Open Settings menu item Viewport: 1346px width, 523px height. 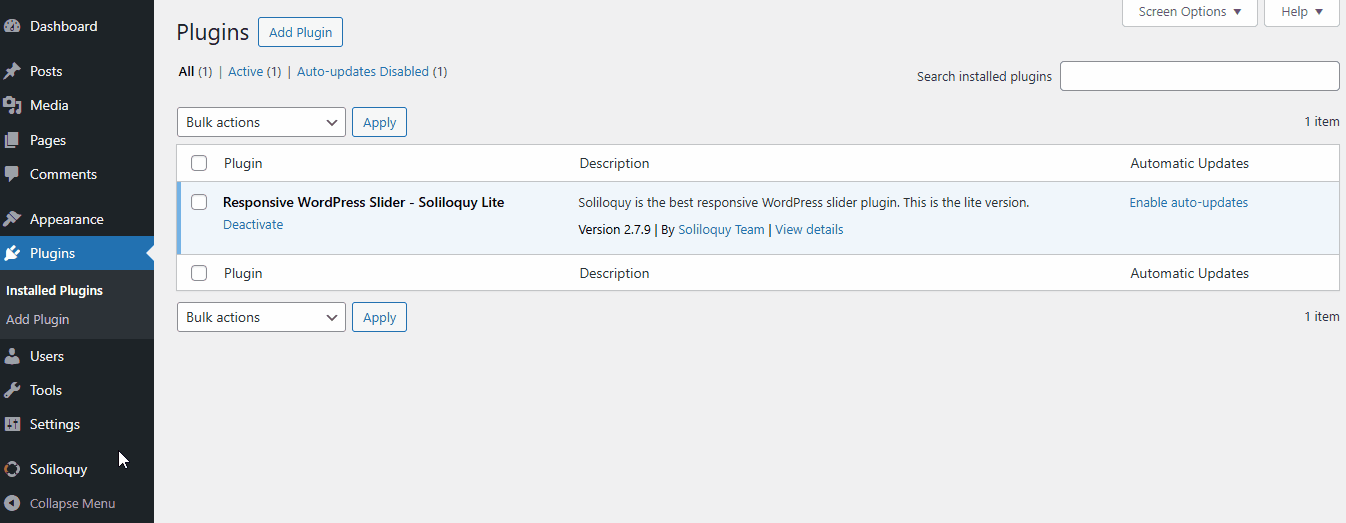point(77,424)
